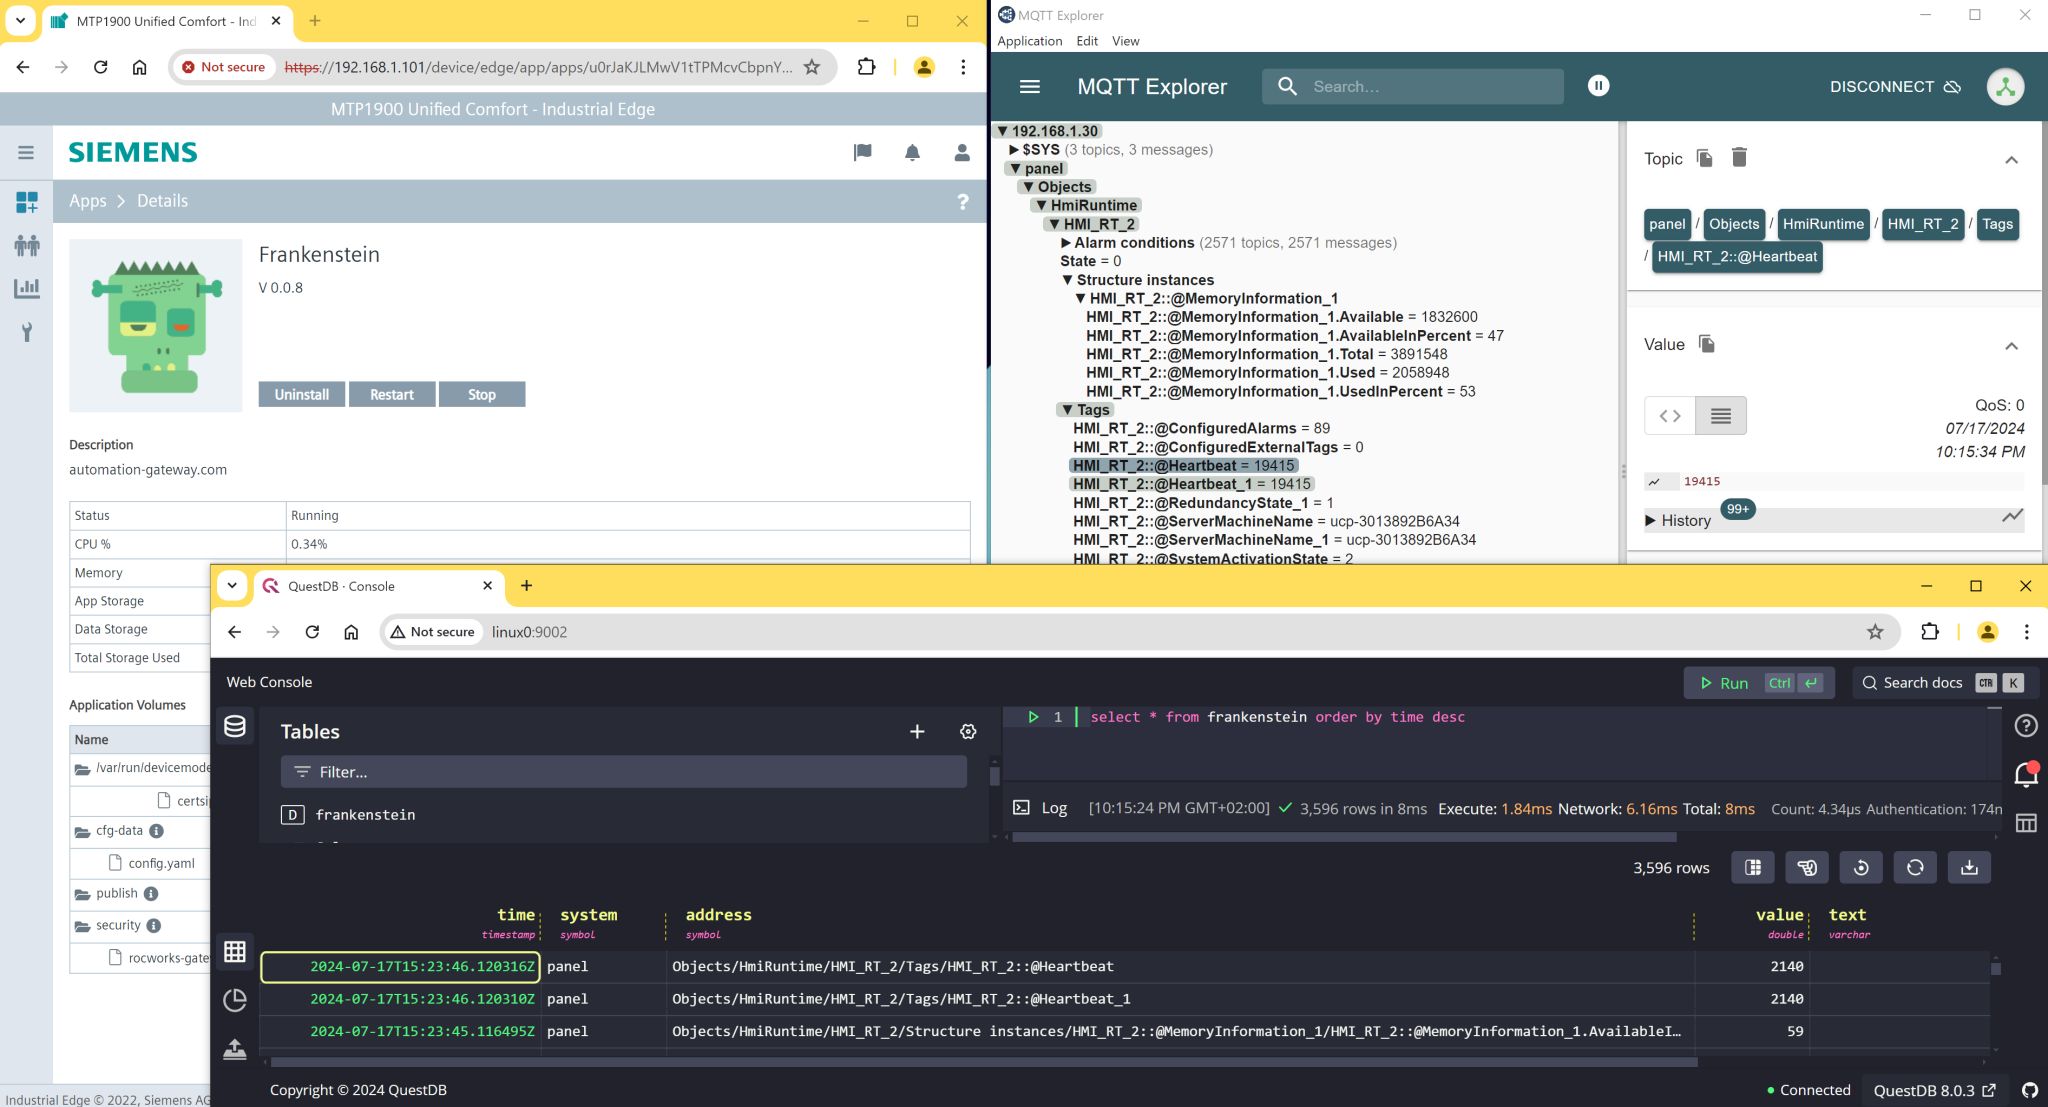Restart the Frankenstein app

(x=391, y=395)
